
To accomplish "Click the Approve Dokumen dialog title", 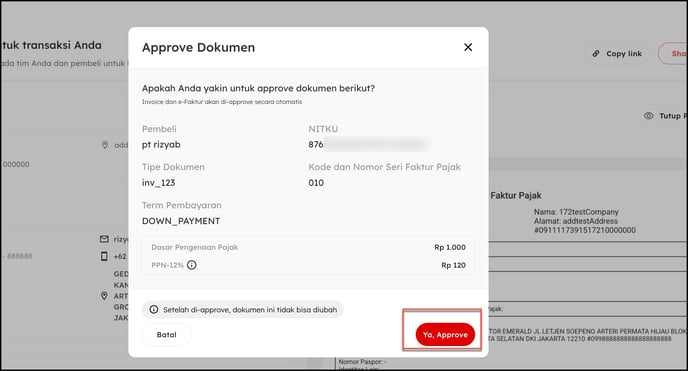I will pyautogui.click(x=198, y=47).
